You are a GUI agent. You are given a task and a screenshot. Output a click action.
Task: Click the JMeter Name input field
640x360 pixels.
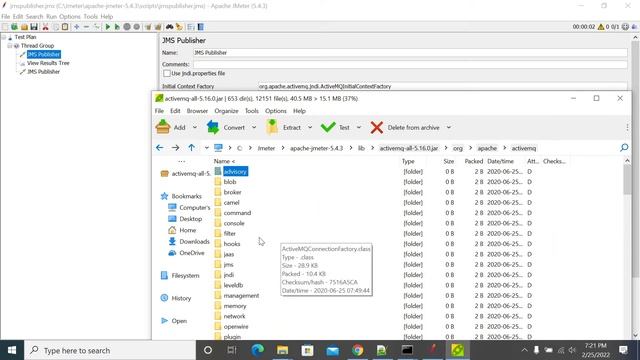410,53
